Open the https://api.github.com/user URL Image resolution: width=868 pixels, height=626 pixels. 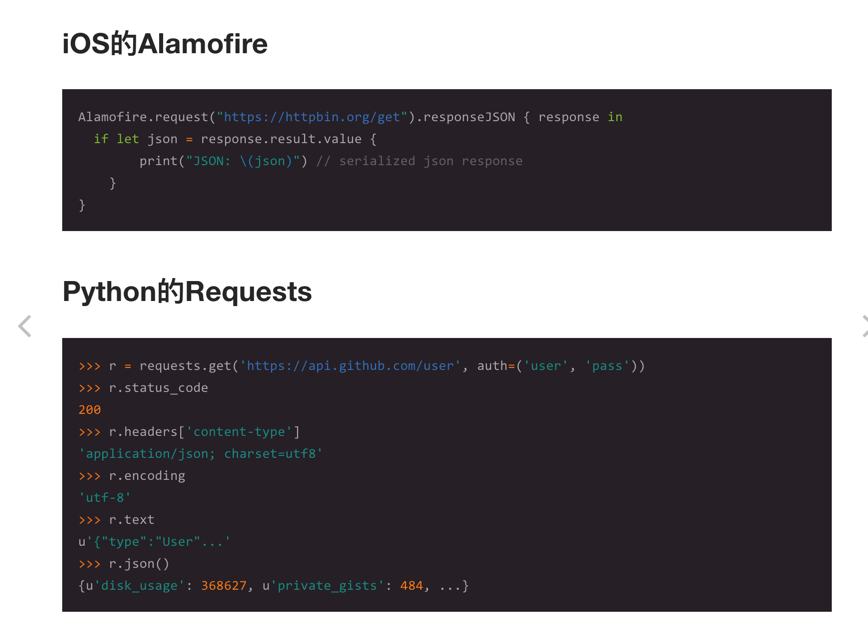[350, 366]
